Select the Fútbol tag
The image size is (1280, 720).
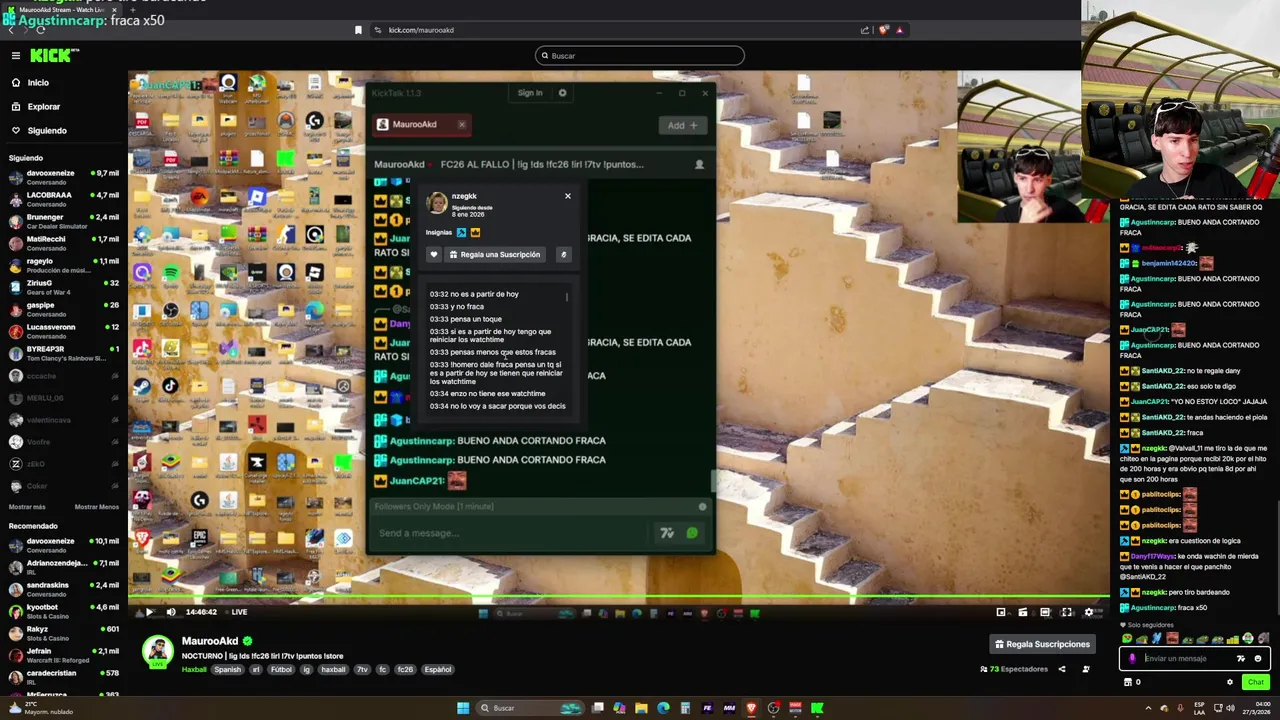(x=281, y=670)
